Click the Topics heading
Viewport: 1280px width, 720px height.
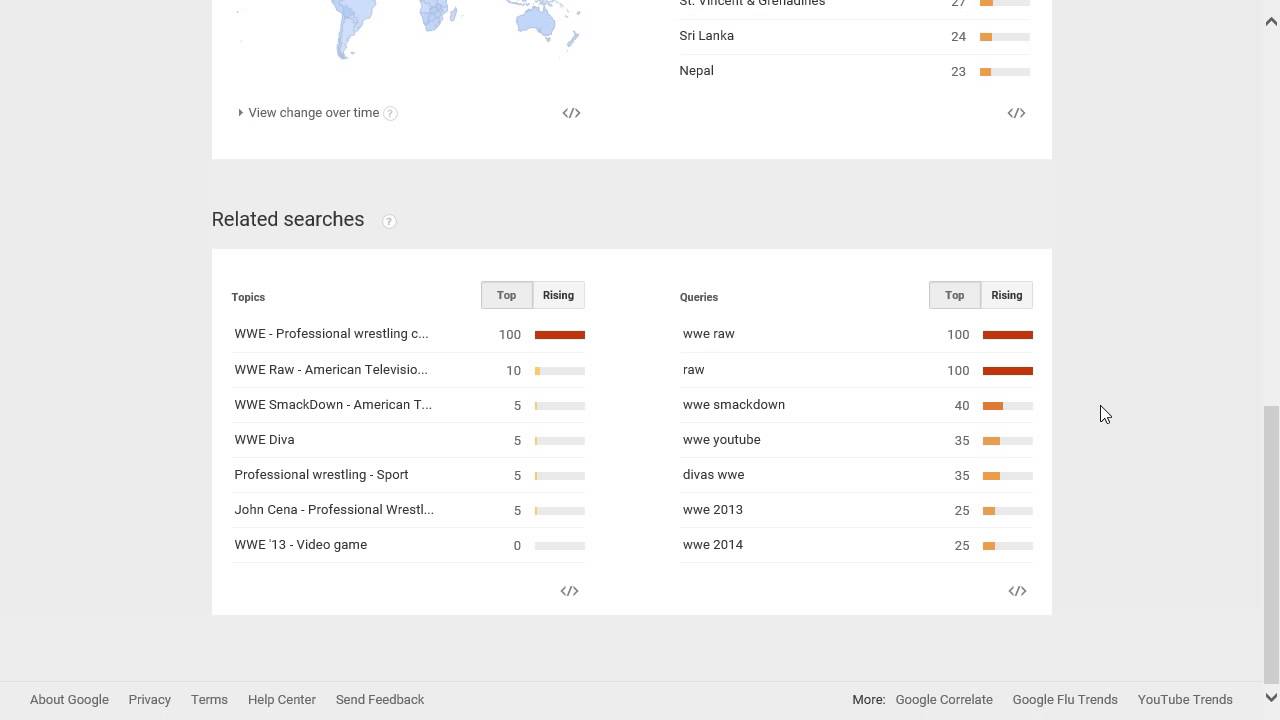[x=248, y=297]
